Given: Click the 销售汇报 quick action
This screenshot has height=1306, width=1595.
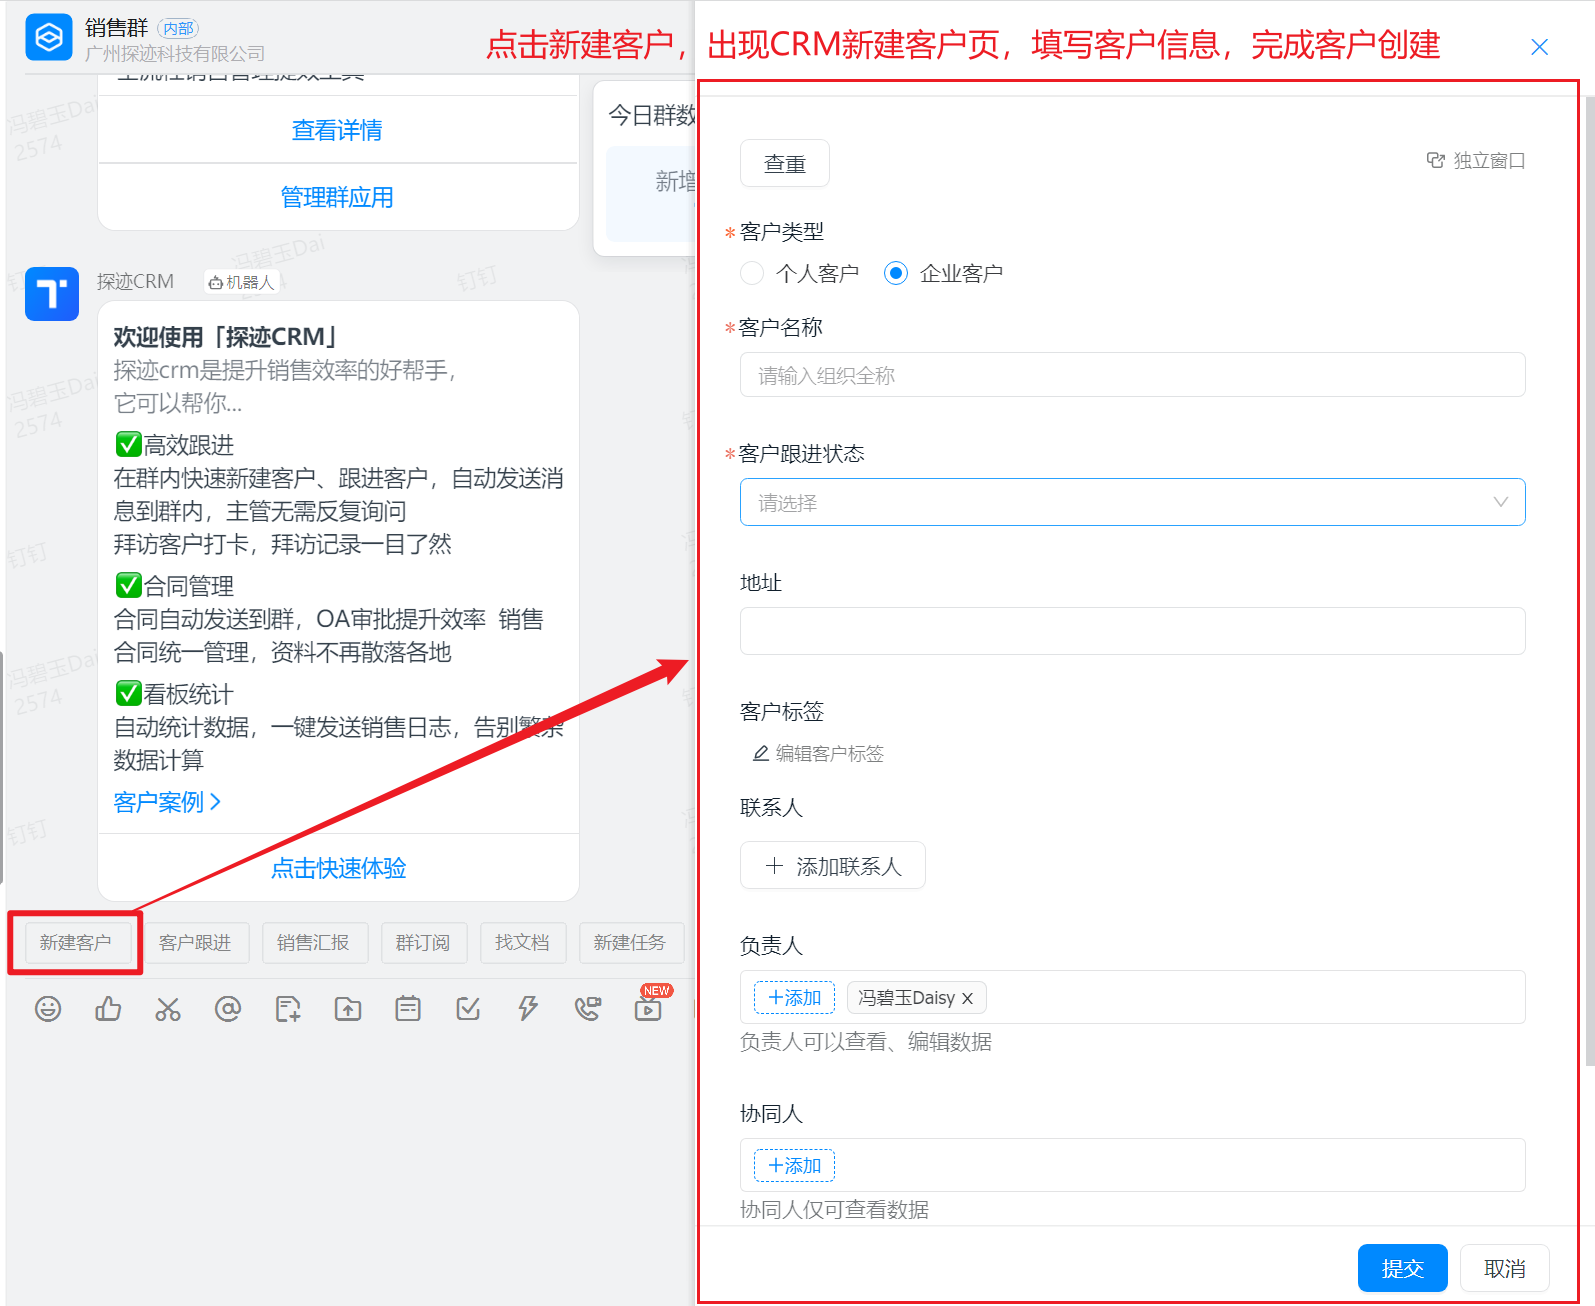Looking at the screenshot, I should tap(314, 942).
